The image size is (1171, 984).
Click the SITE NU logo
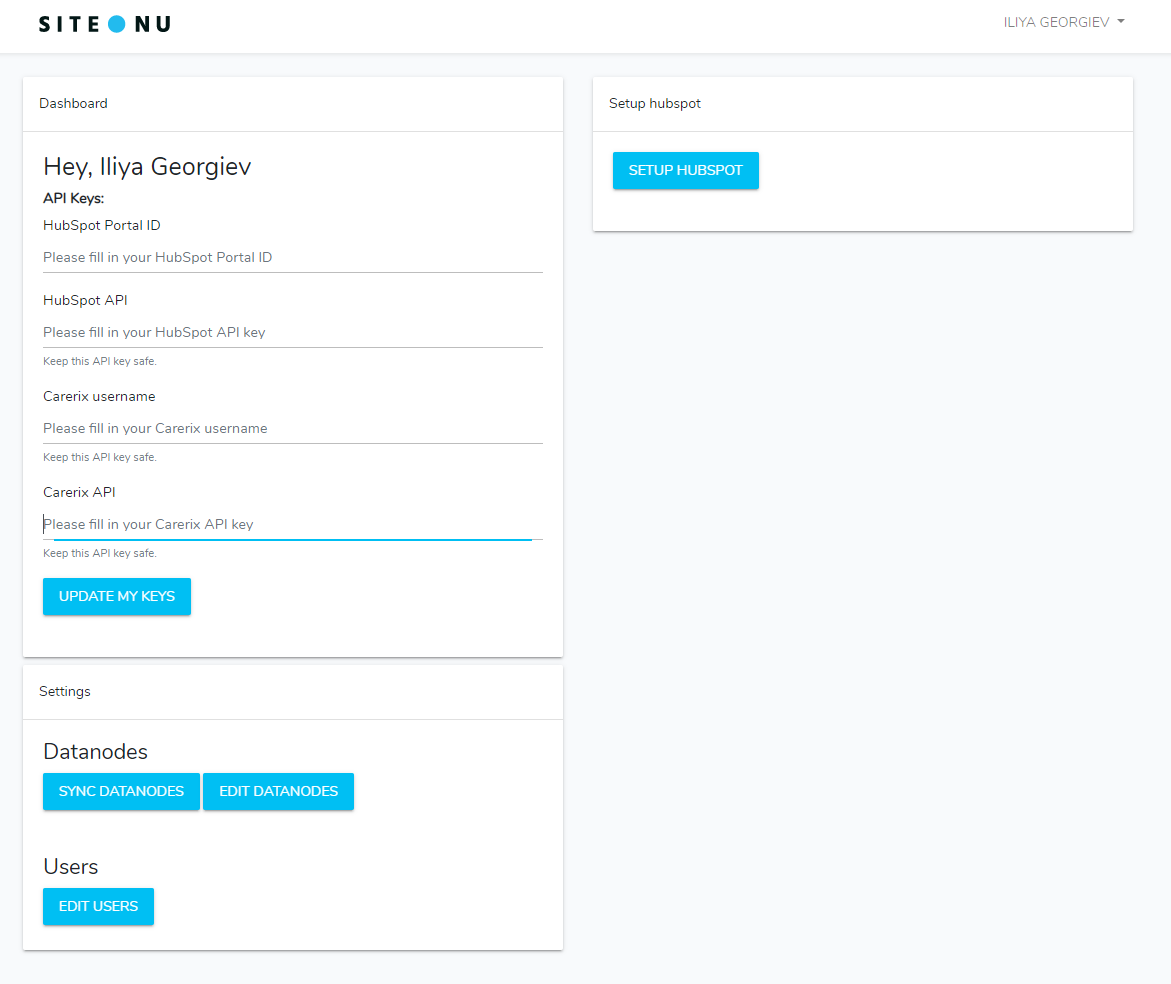[x=105, y=24]
